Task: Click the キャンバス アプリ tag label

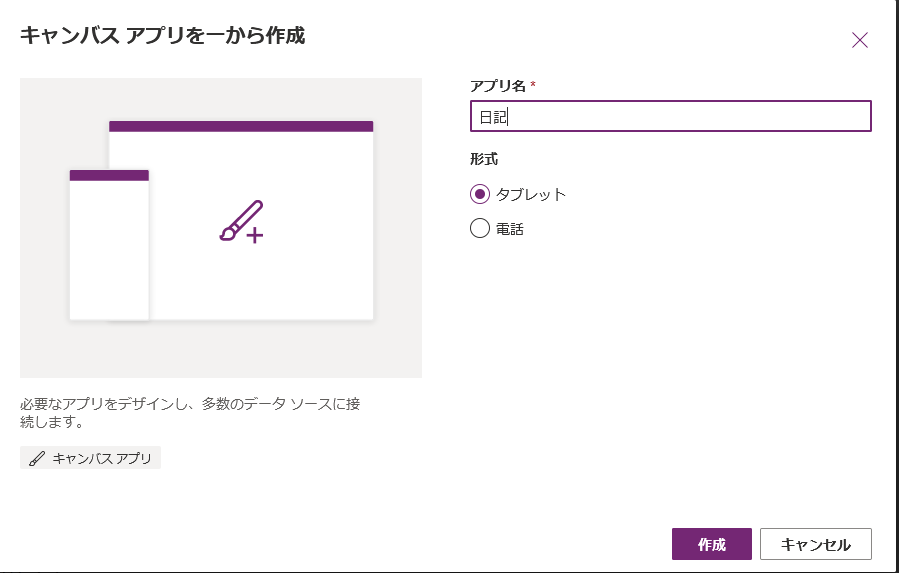Action: click(102, 459)
